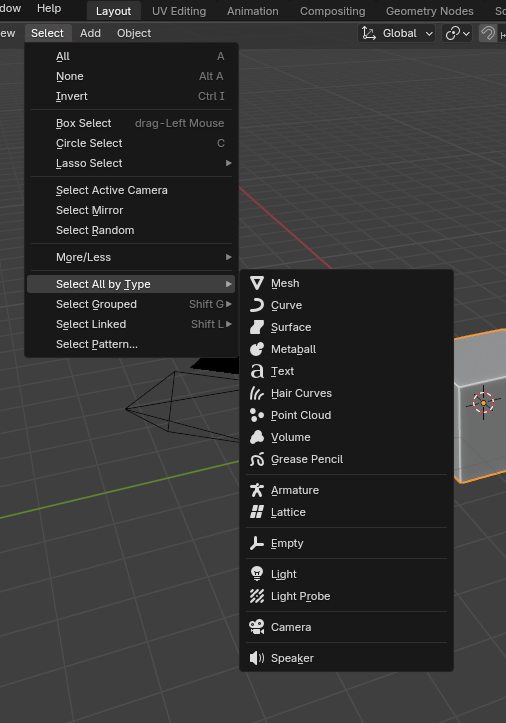Open the Object menu
Screen dimensions: 506x723
[134, 33]
